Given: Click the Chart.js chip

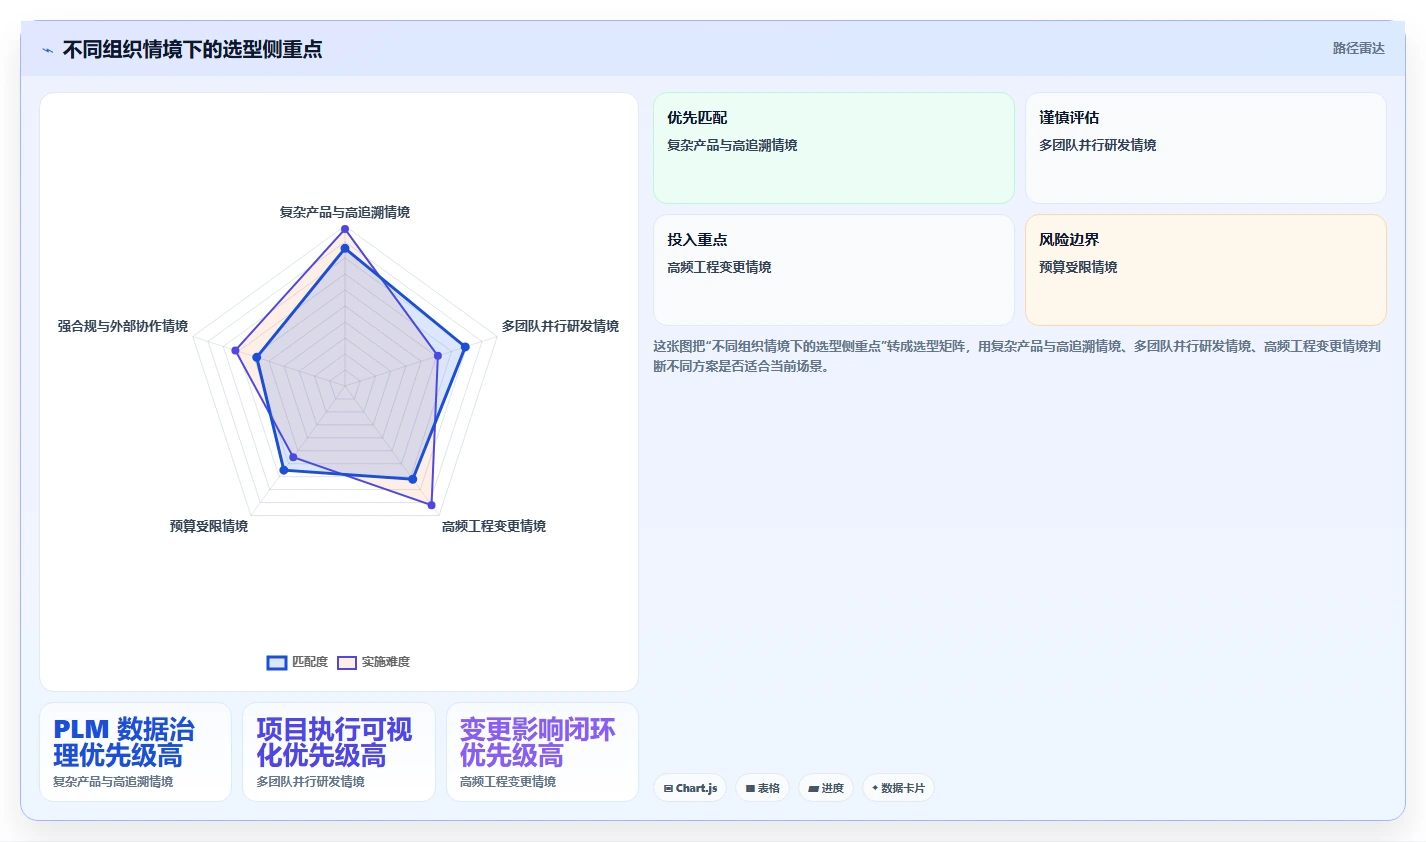Looking at the screenshot, I should 690,788.
